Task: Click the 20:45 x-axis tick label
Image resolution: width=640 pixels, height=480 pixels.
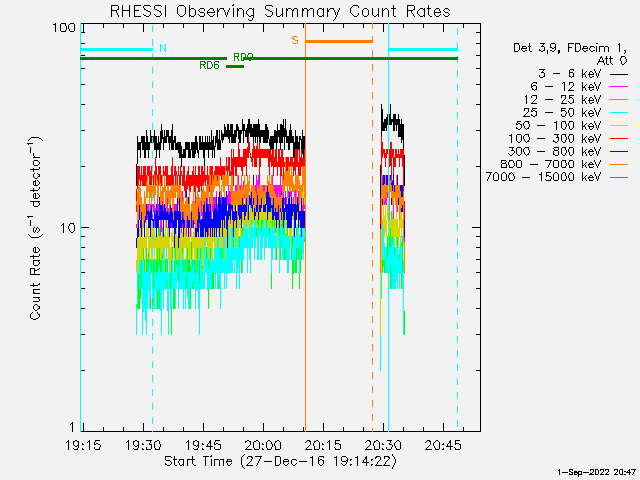Action: tap(443, 445)
